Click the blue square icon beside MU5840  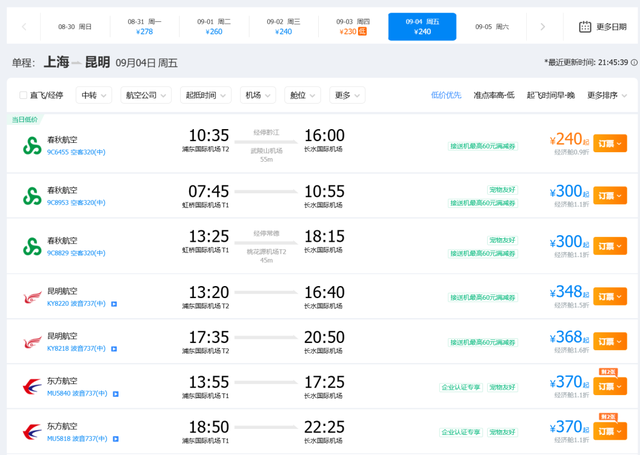point(116,394)
